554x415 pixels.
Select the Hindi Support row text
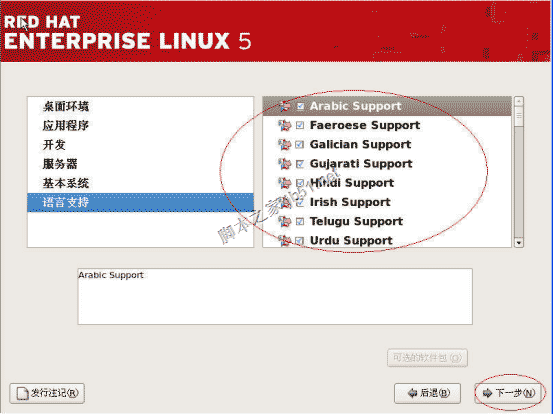point(352,183)
